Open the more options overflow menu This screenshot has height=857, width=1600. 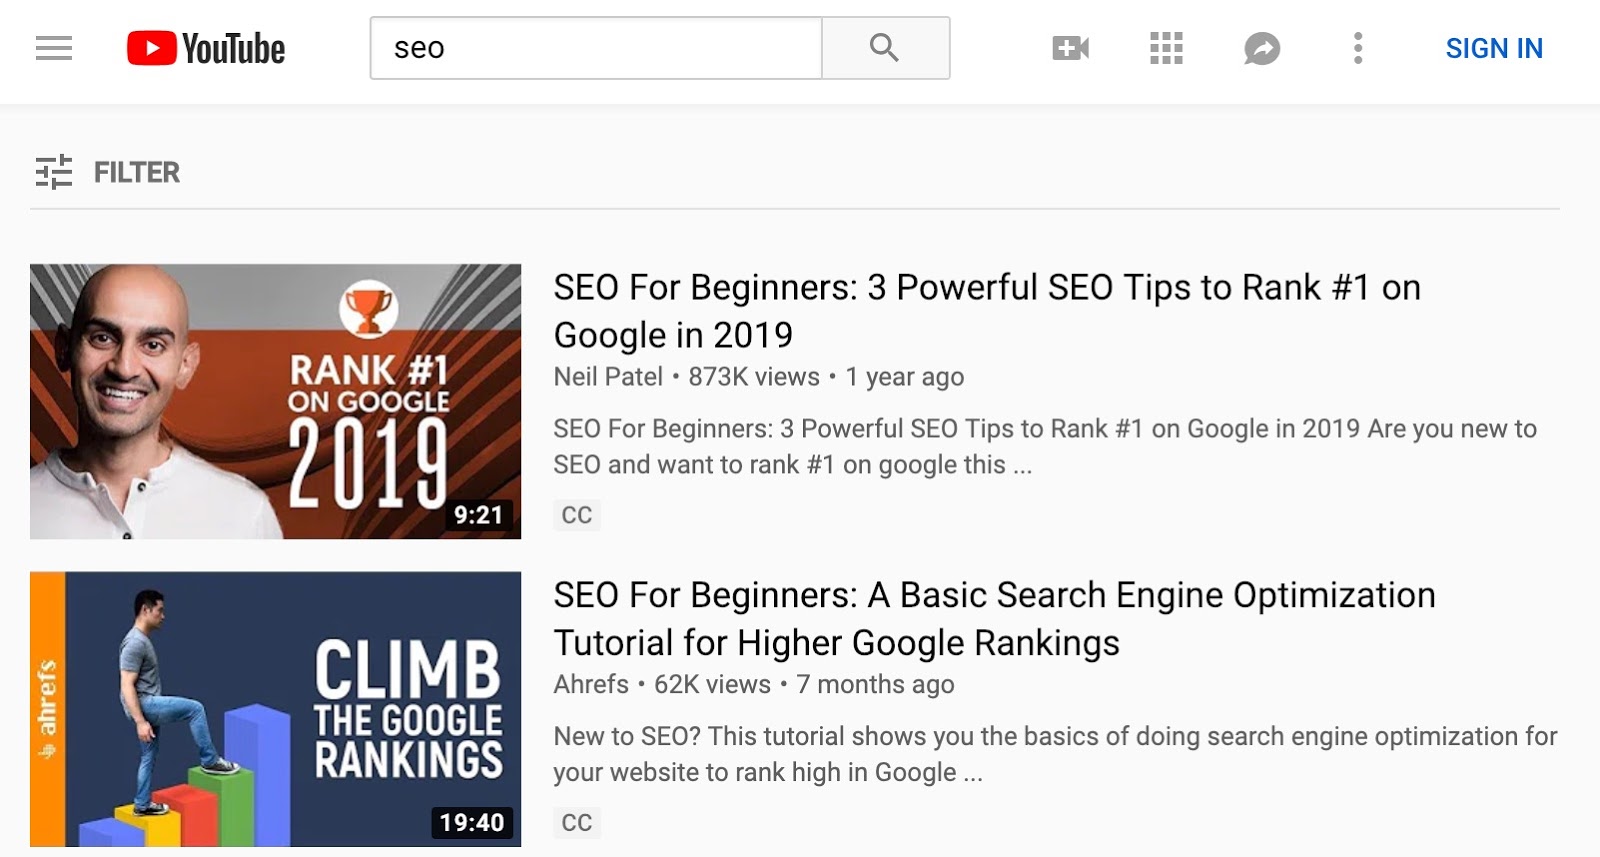click(x=1358, y=47)
